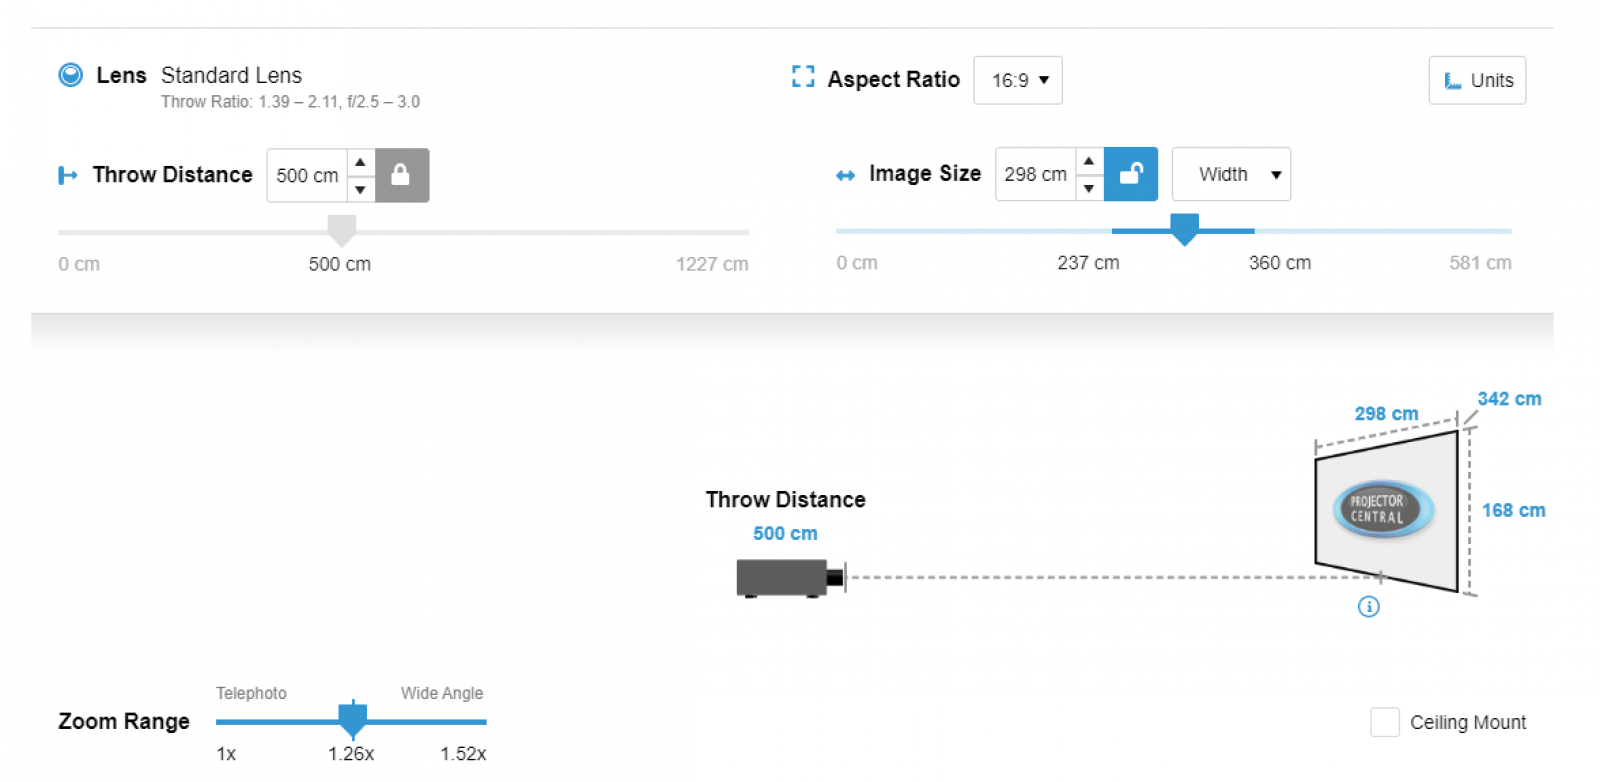This screenshot has height=782, width=1600.
Task: Enable the Ceiling Mount checkbox
Action: point(1384,722)
